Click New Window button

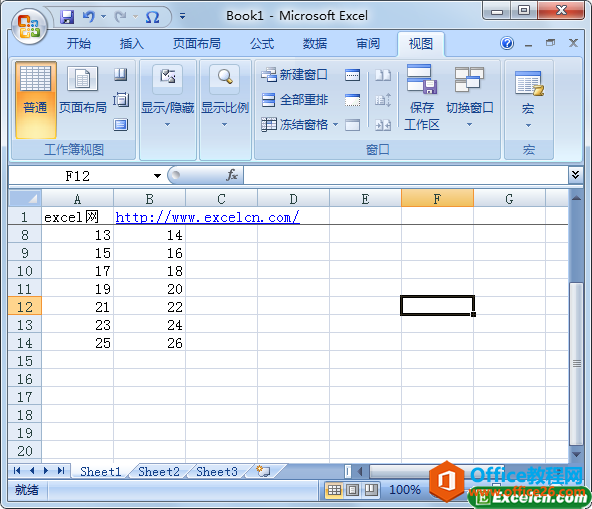coord(294,75)
